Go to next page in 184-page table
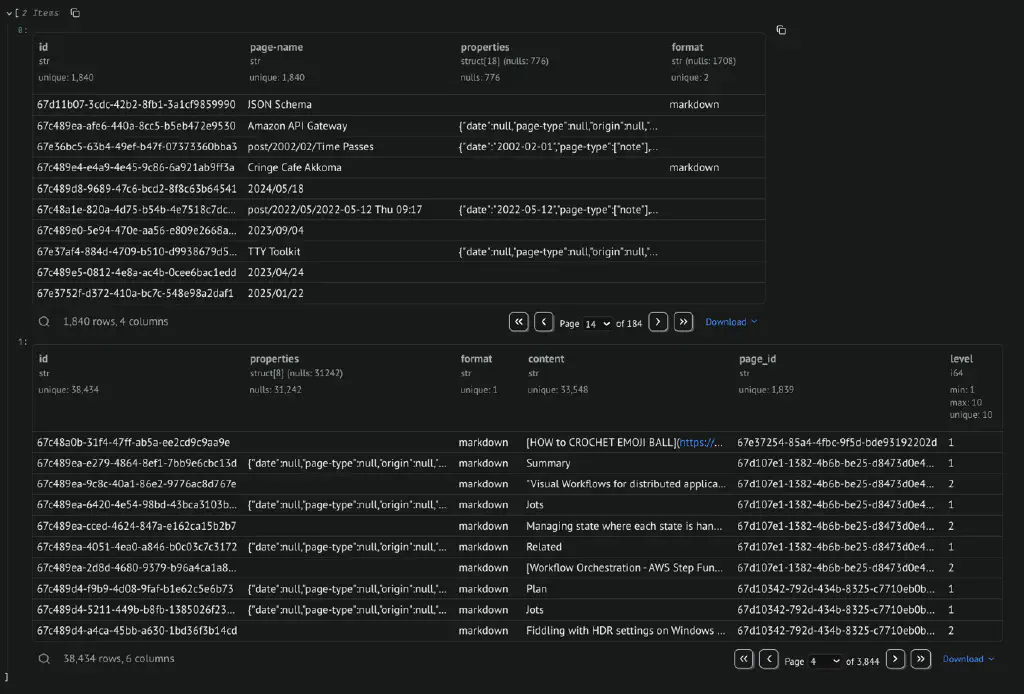1024x694 pixels. tap(658, 322)
